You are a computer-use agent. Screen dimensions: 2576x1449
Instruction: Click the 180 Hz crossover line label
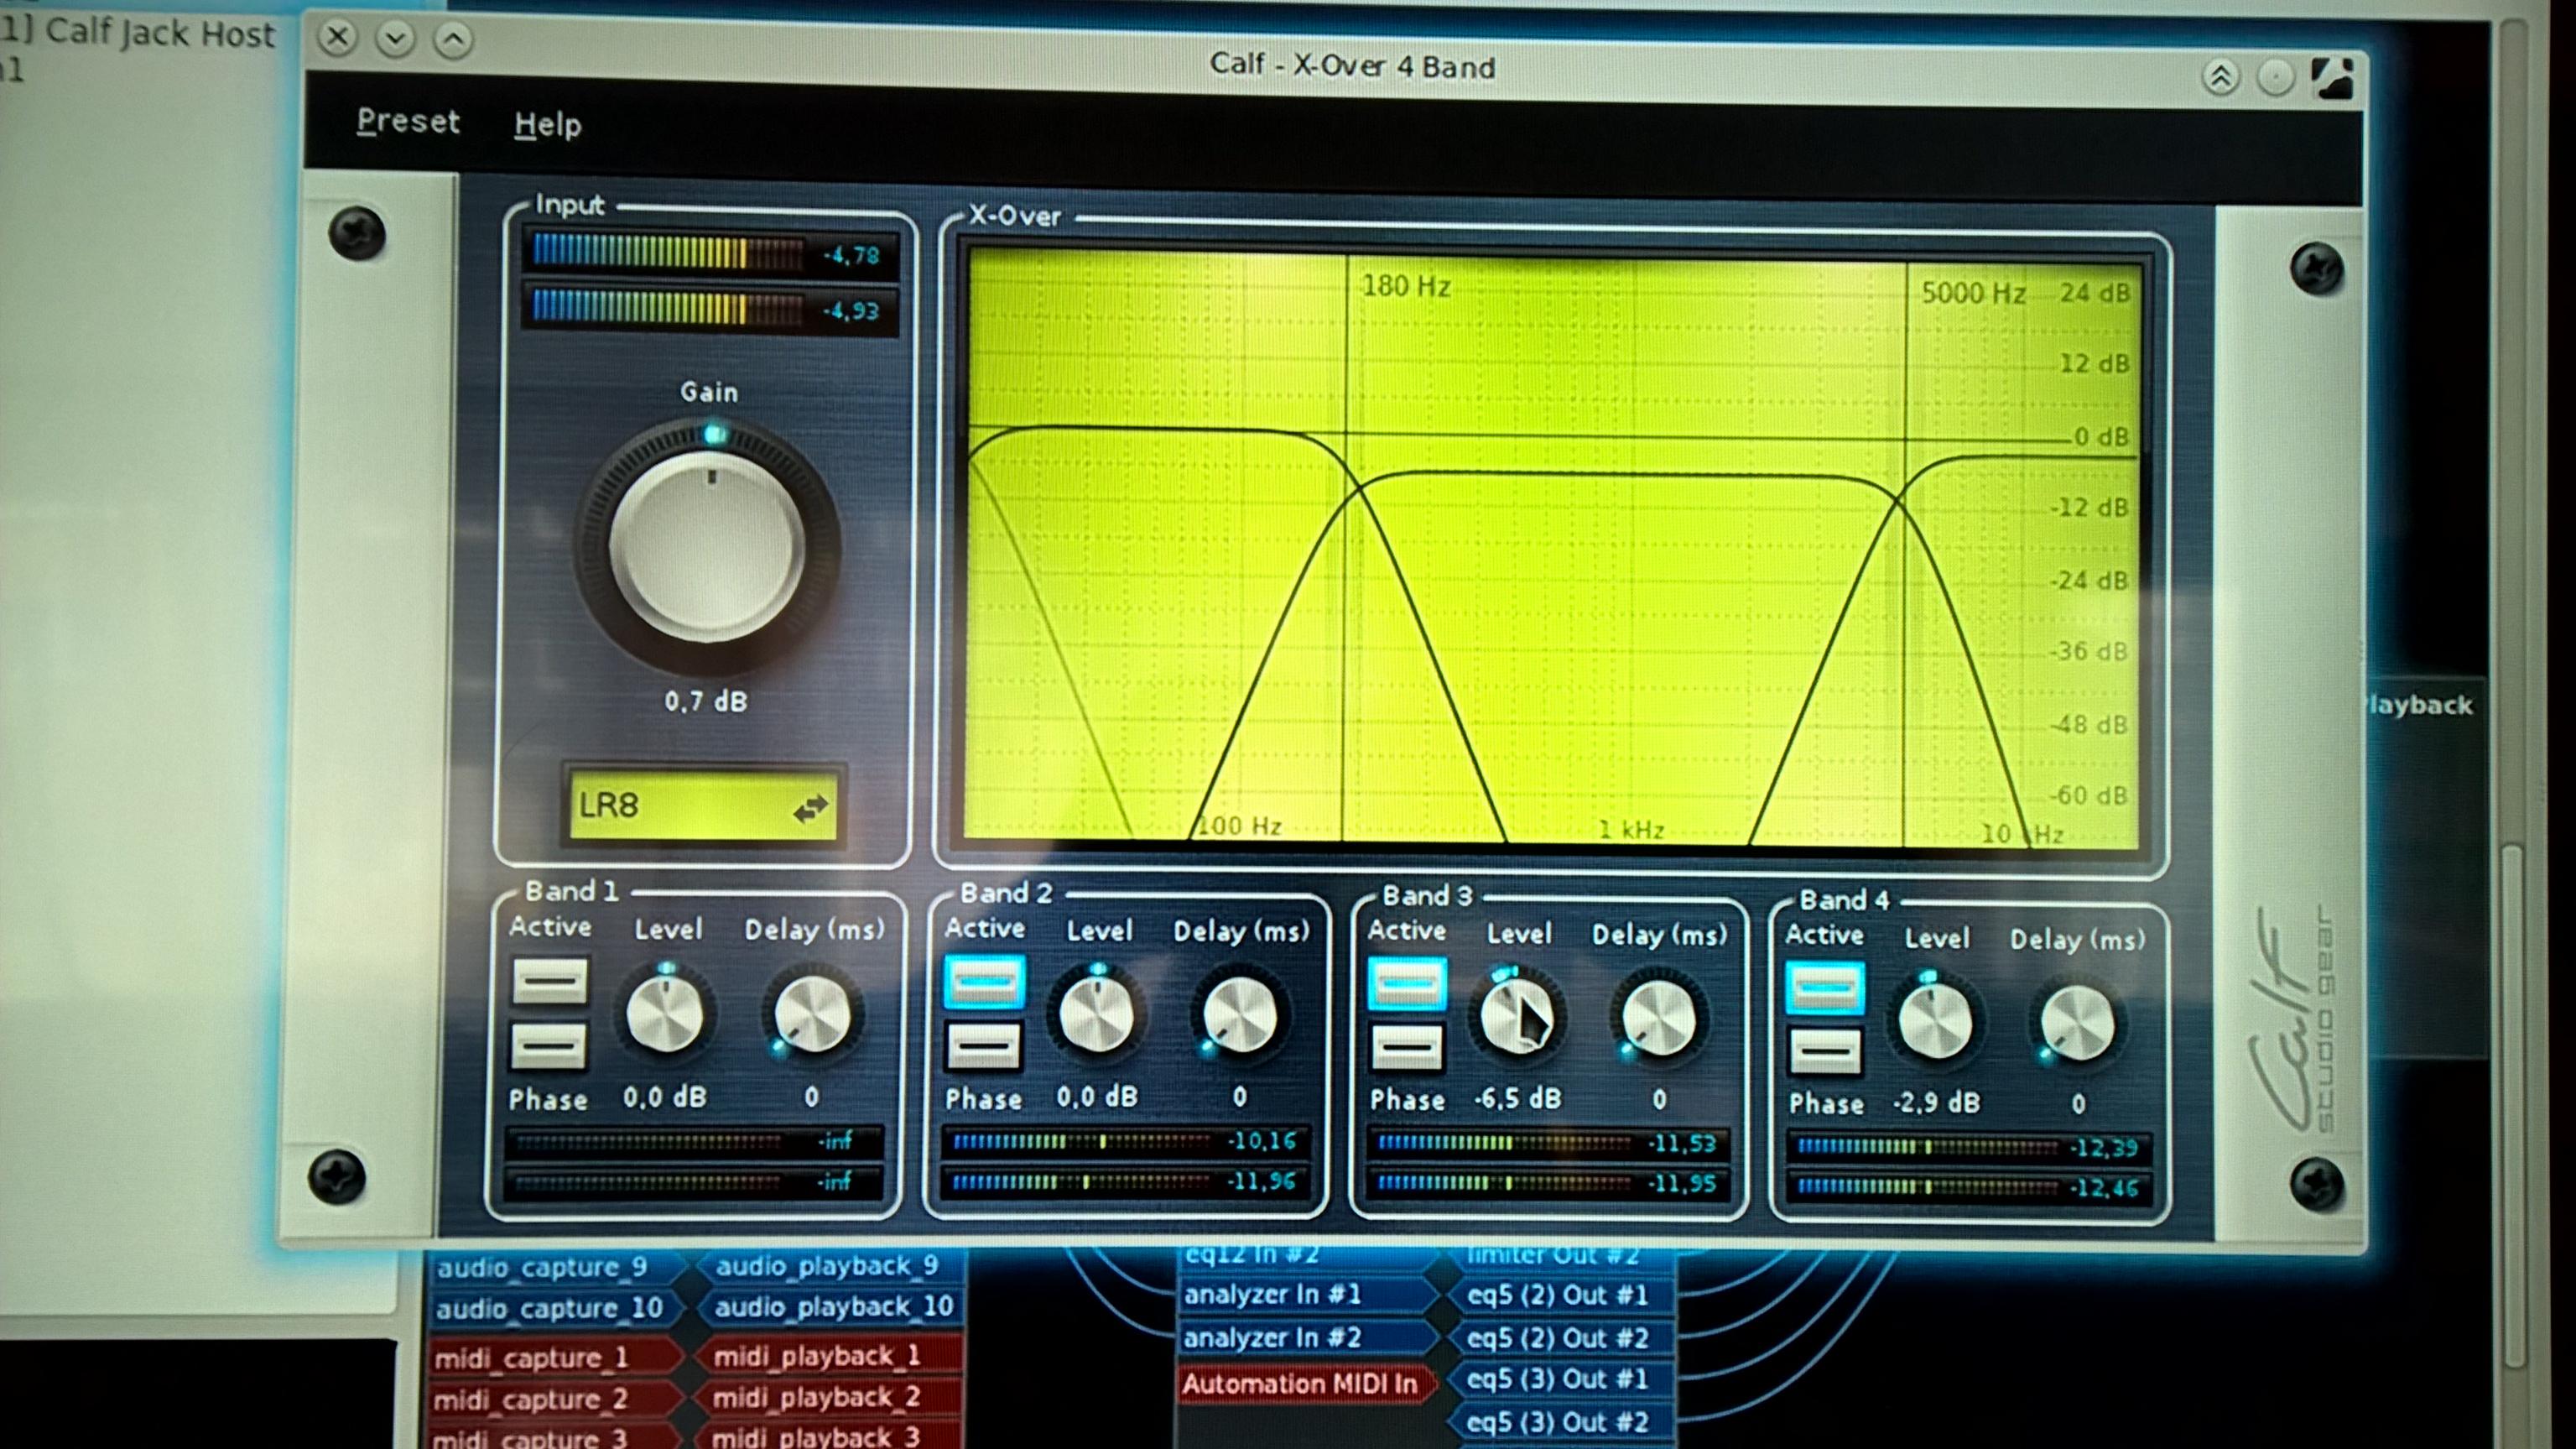(x=1406, y=287)
